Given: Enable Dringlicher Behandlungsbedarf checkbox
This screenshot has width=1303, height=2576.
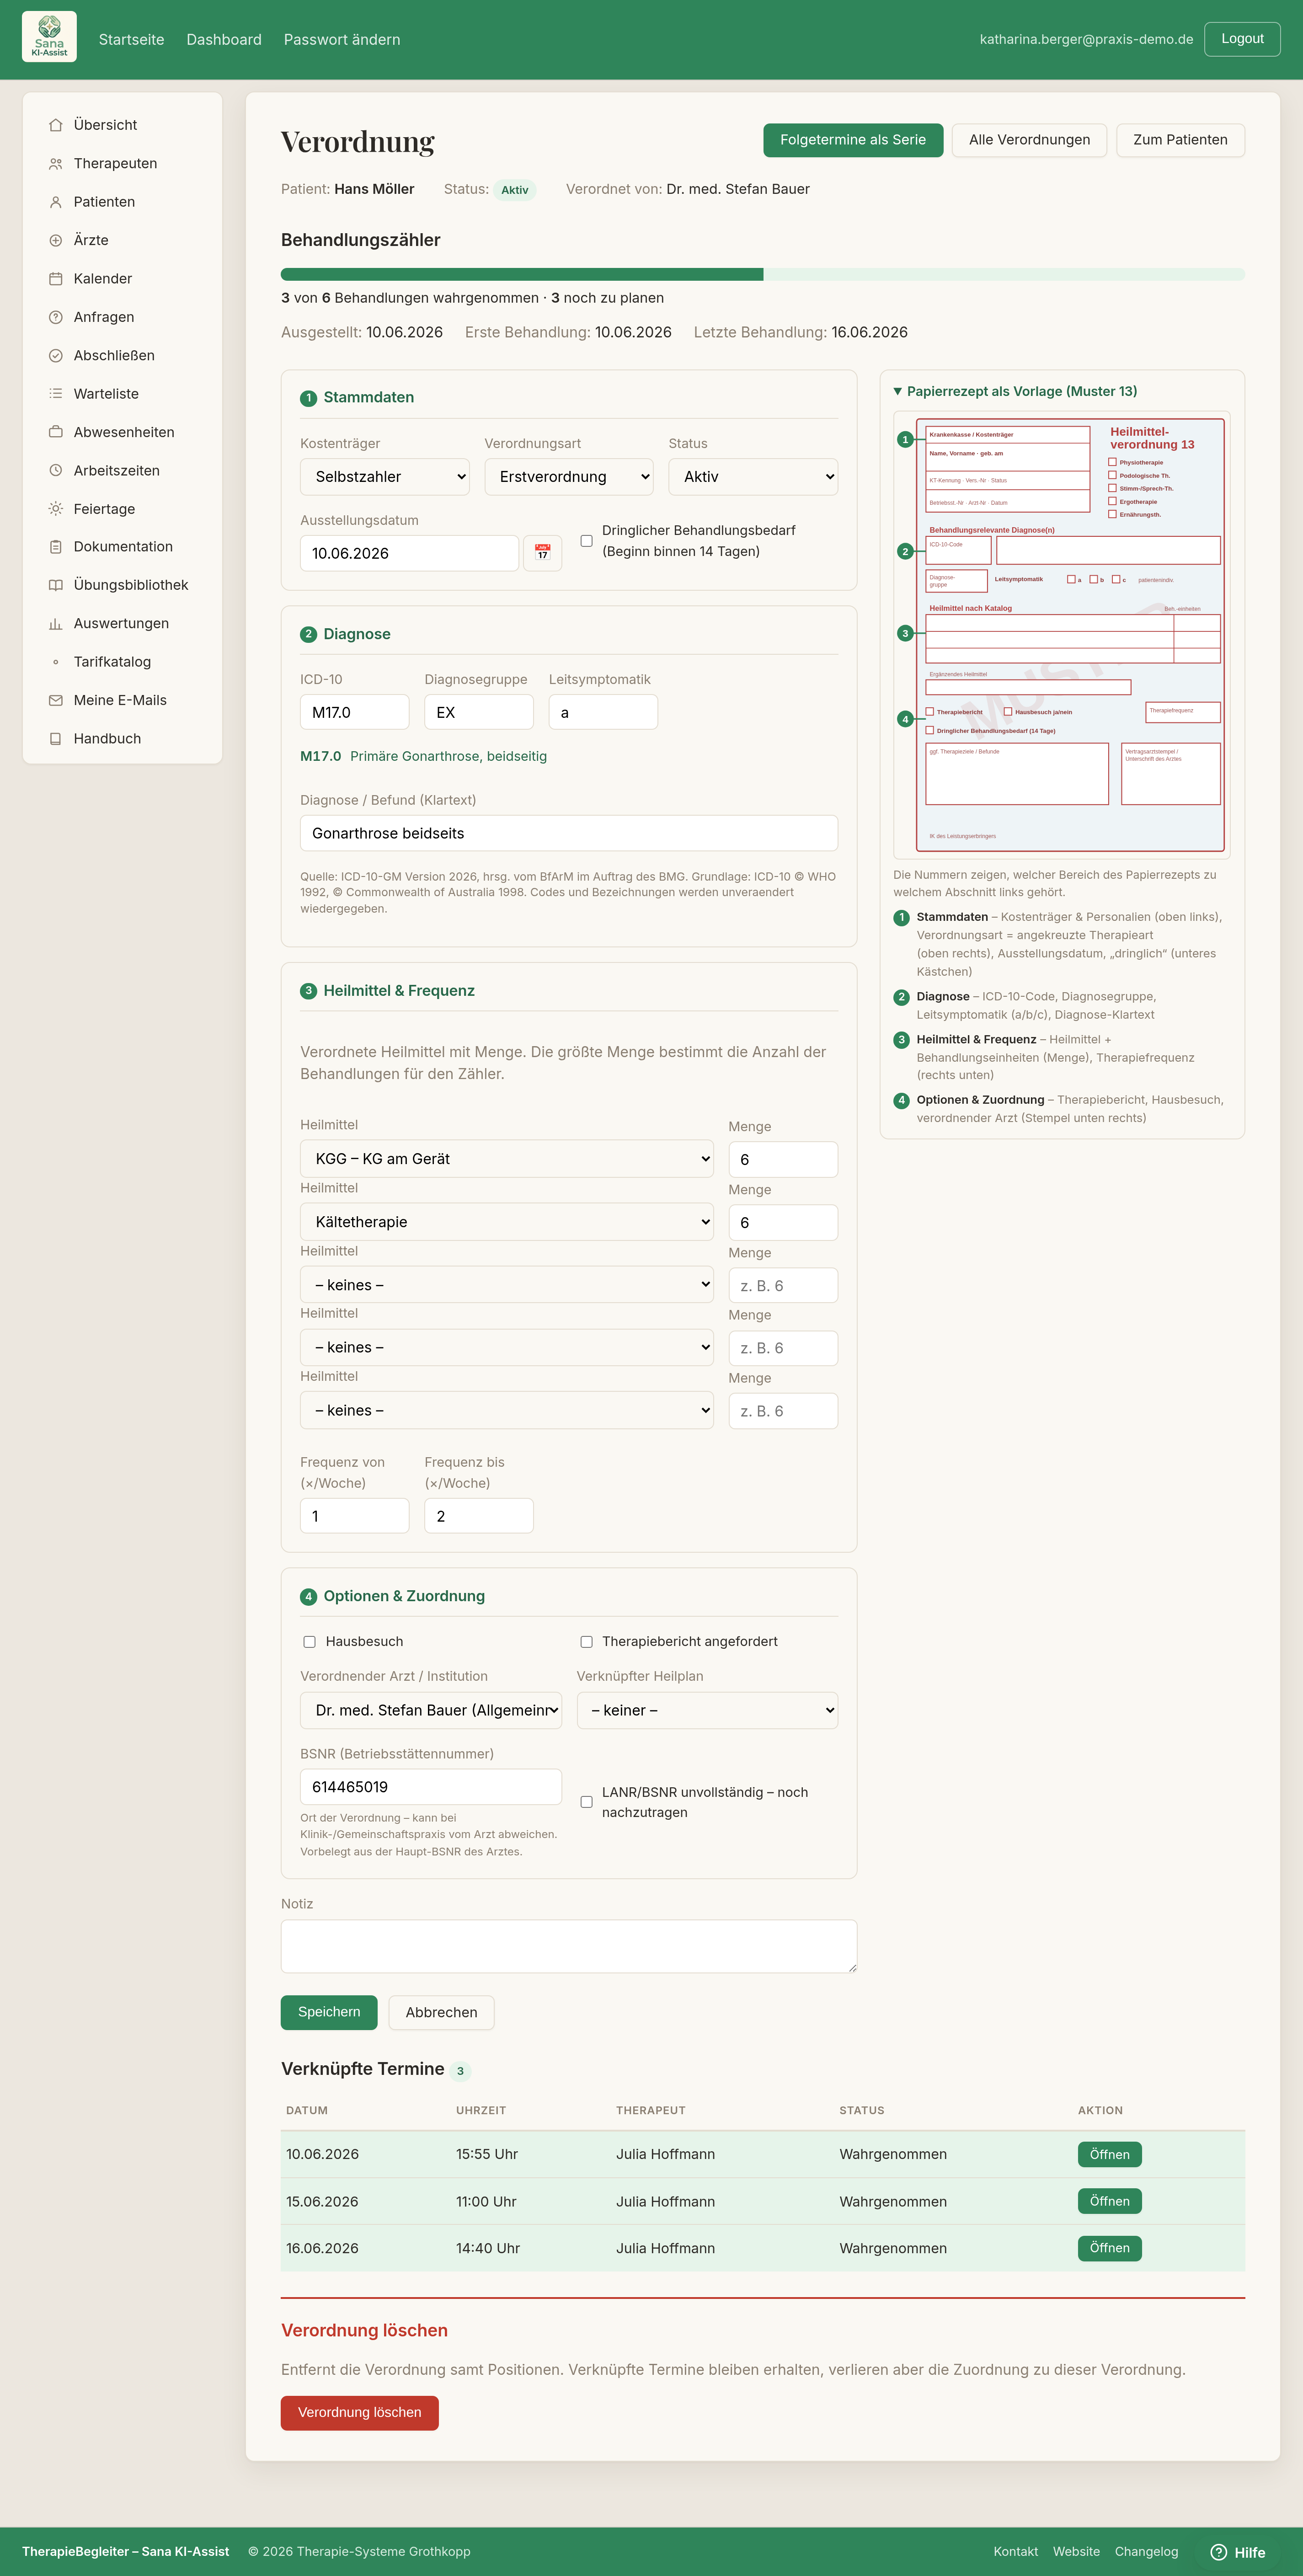Looking at the screenshot, I should click(587, 541).
